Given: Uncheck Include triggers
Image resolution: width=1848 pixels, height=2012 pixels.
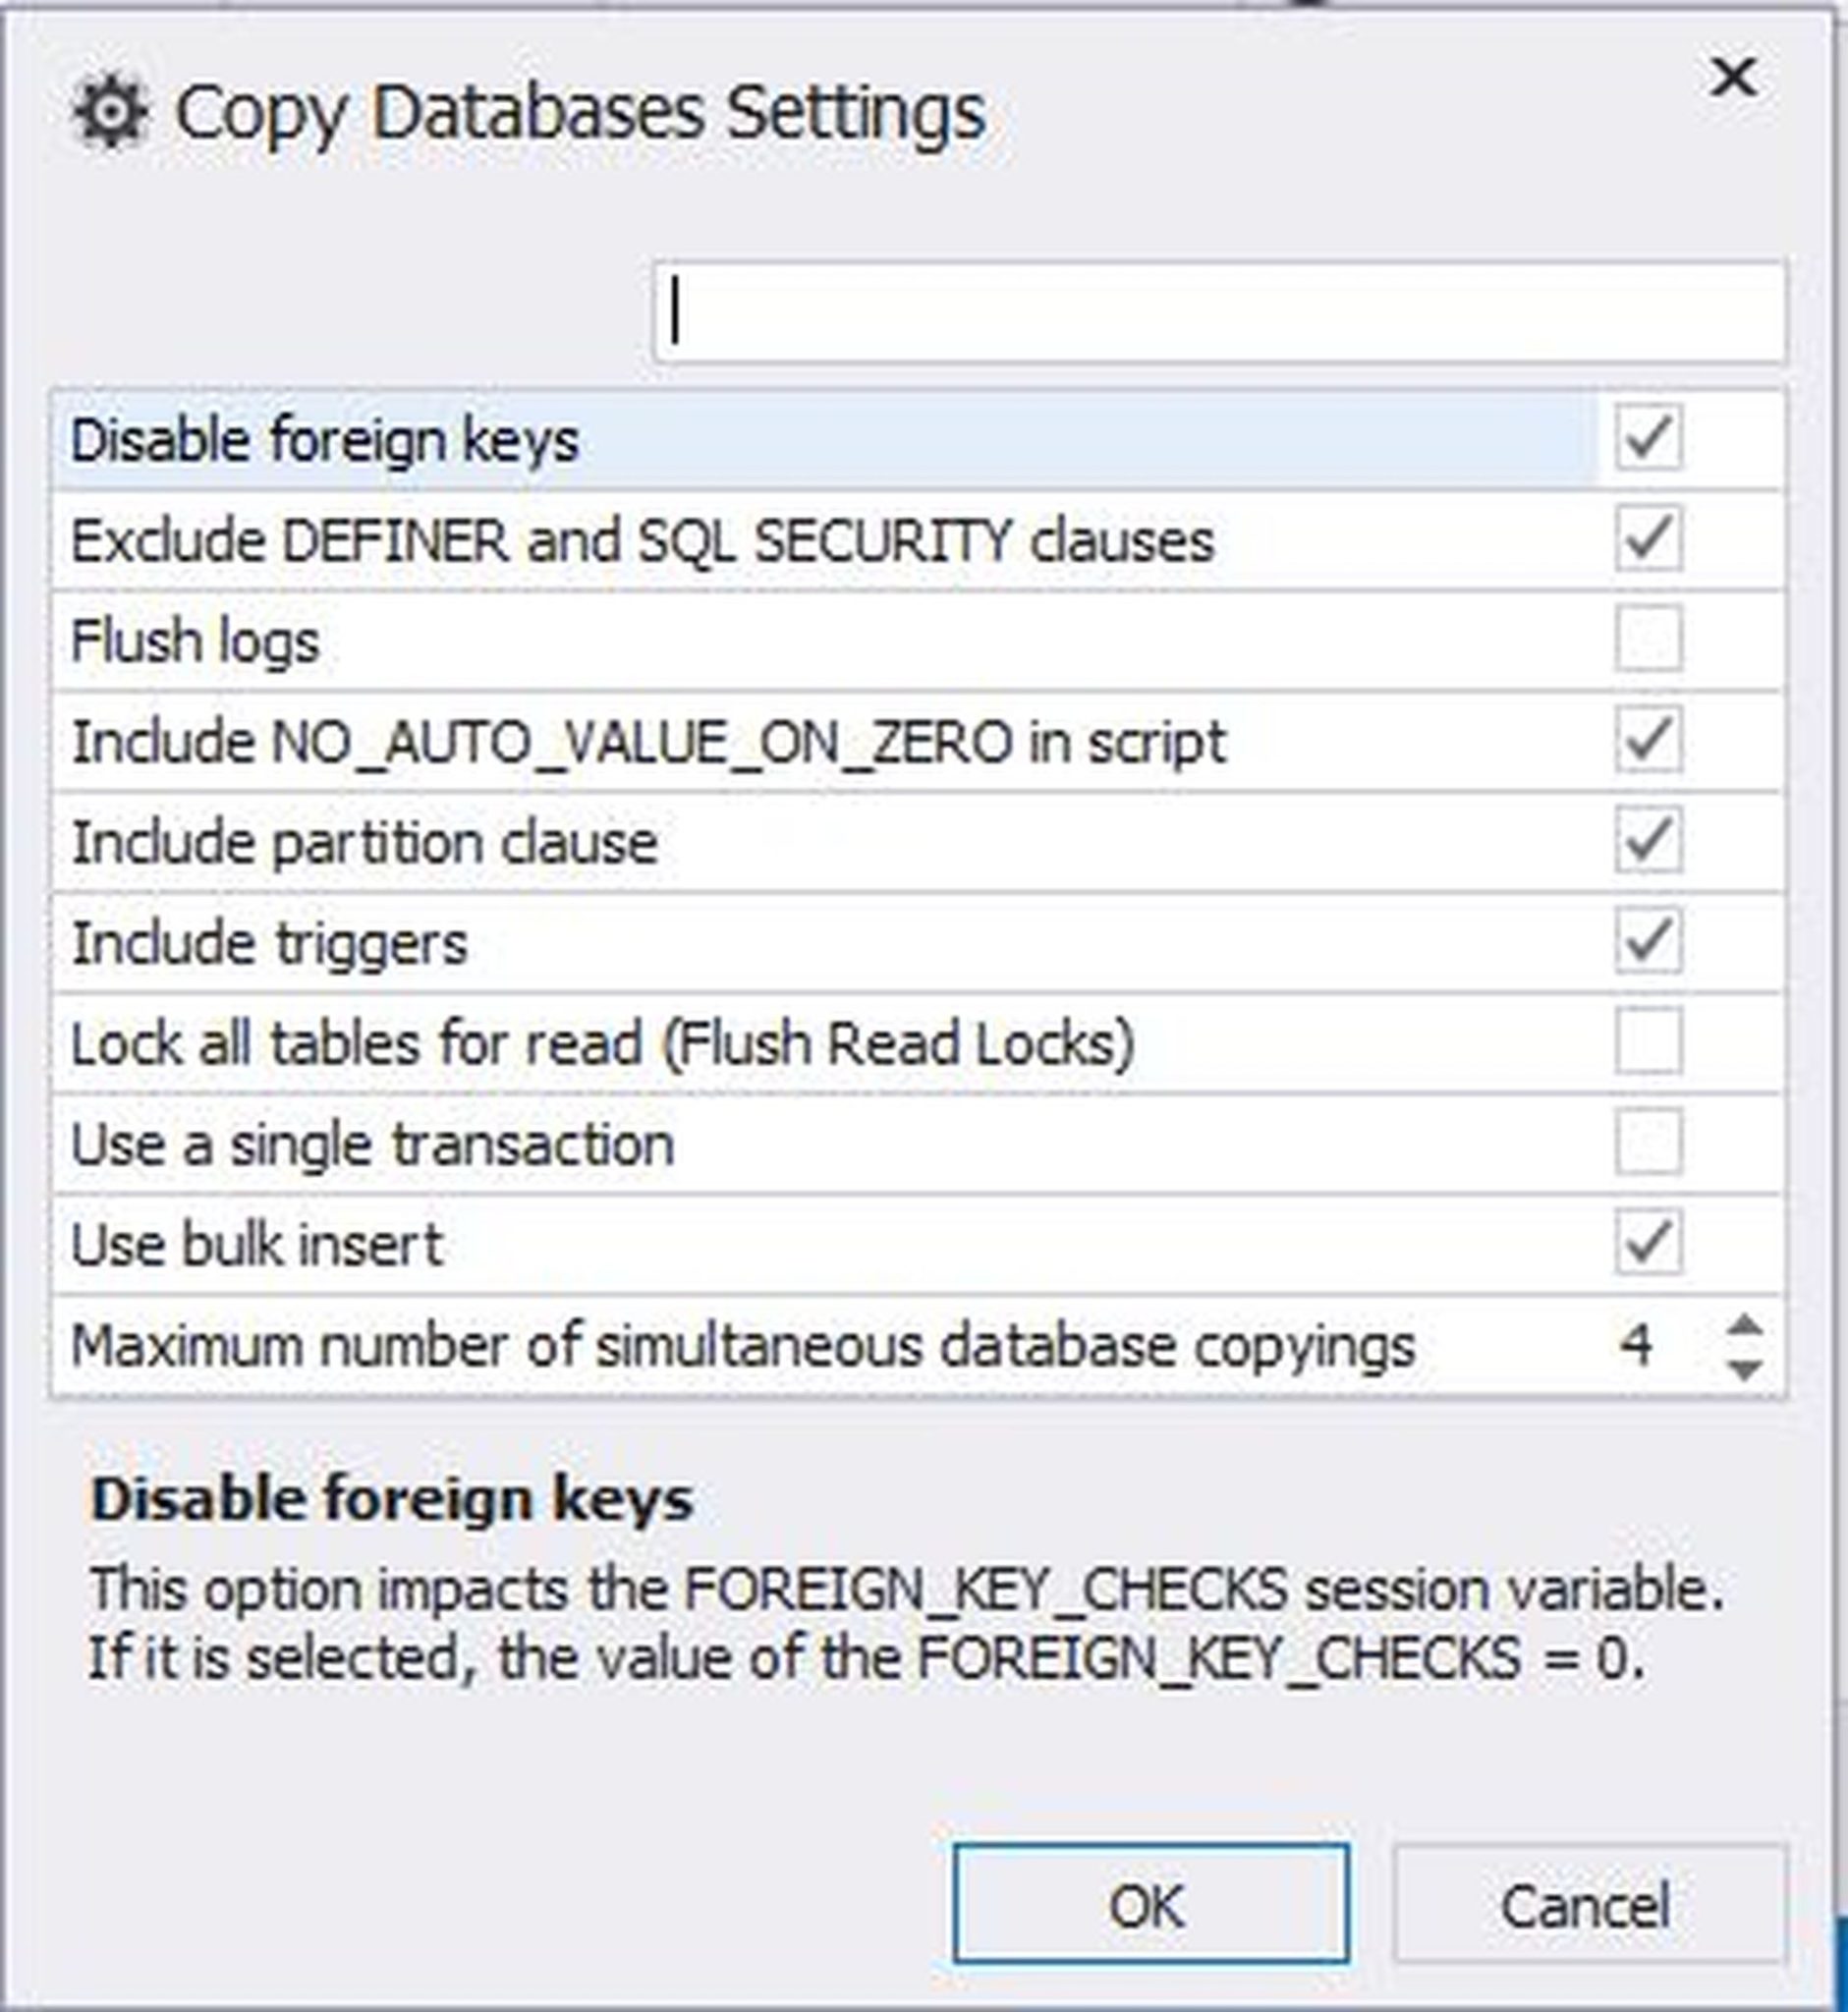Looking at the screenshot, I should (1650, 940).
